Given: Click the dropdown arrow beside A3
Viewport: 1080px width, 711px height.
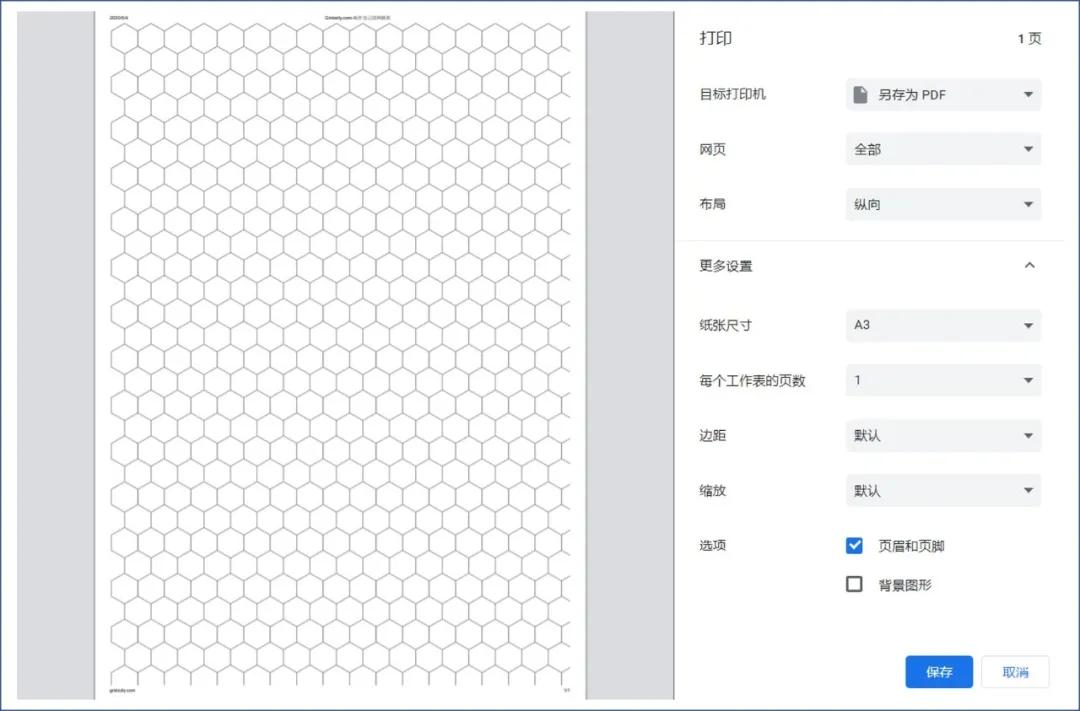Looking at the screenshot, I should pos(1028,325).
